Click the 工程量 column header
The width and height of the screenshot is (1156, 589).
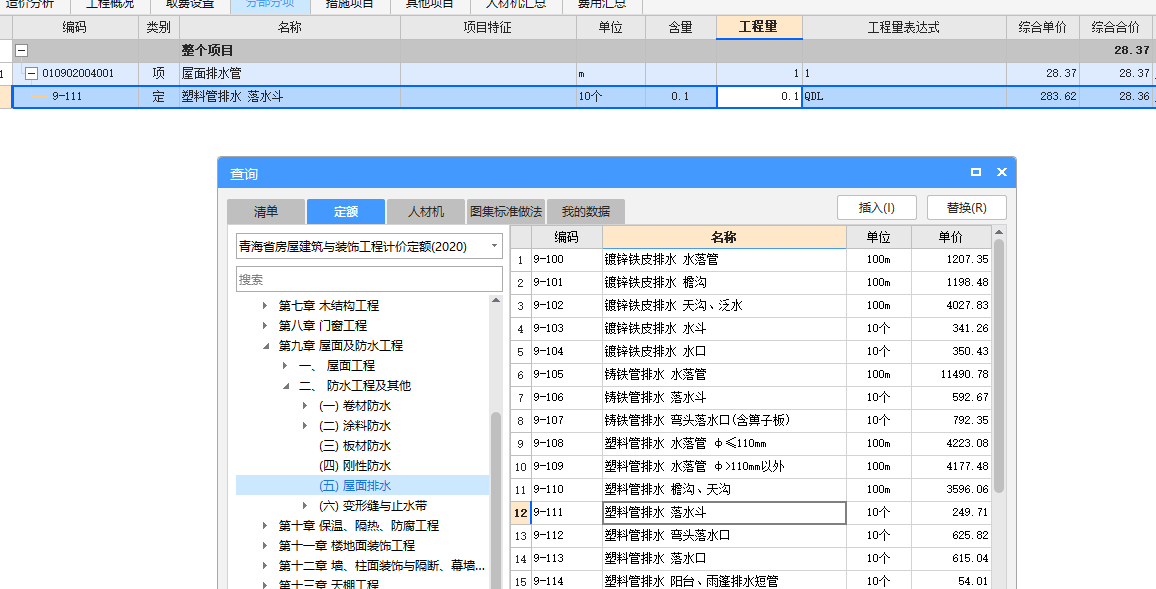click(x=759, y=27)
